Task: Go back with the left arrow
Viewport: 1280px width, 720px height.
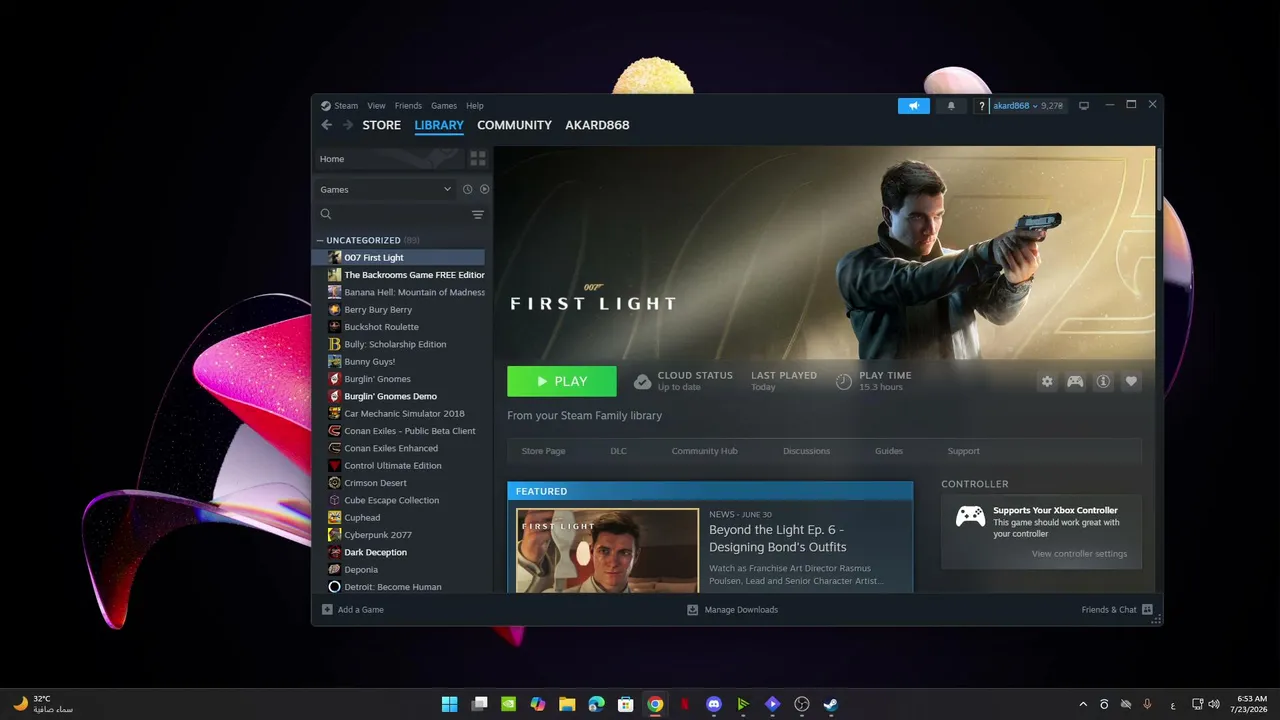Action: (326, 125)
